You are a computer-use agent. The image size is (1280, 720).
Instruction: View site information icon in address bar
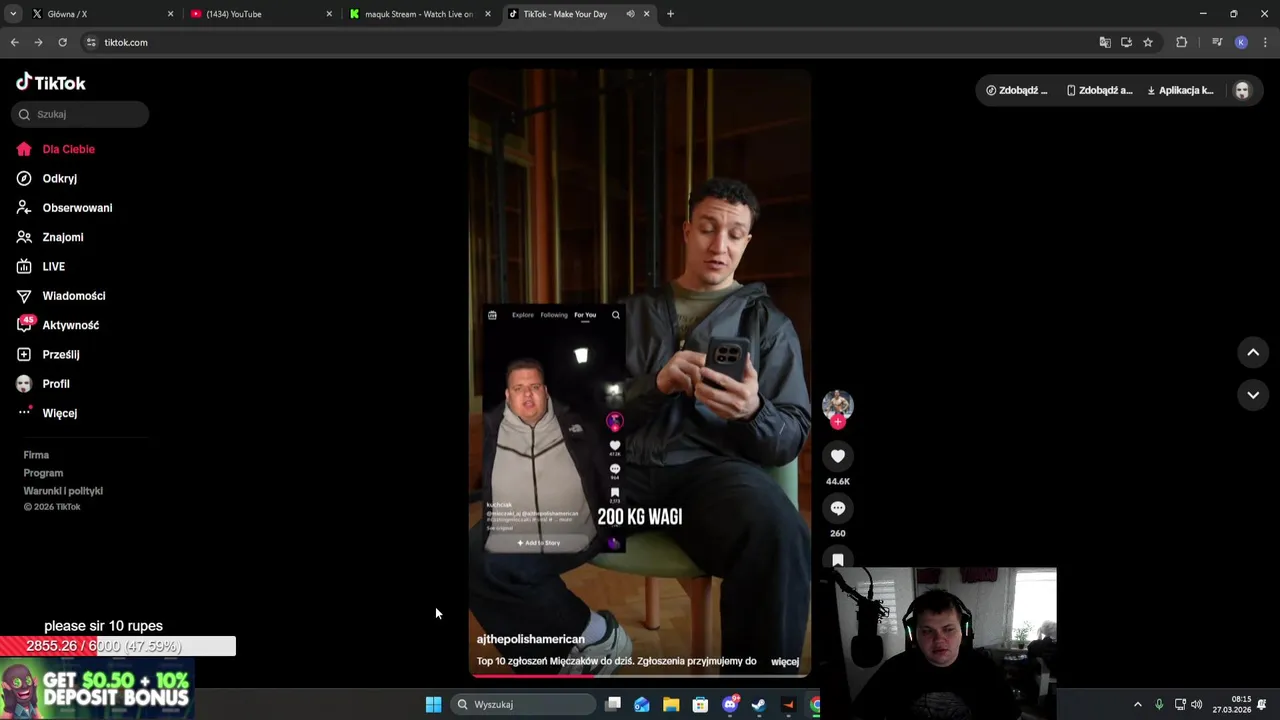[91, 42]
